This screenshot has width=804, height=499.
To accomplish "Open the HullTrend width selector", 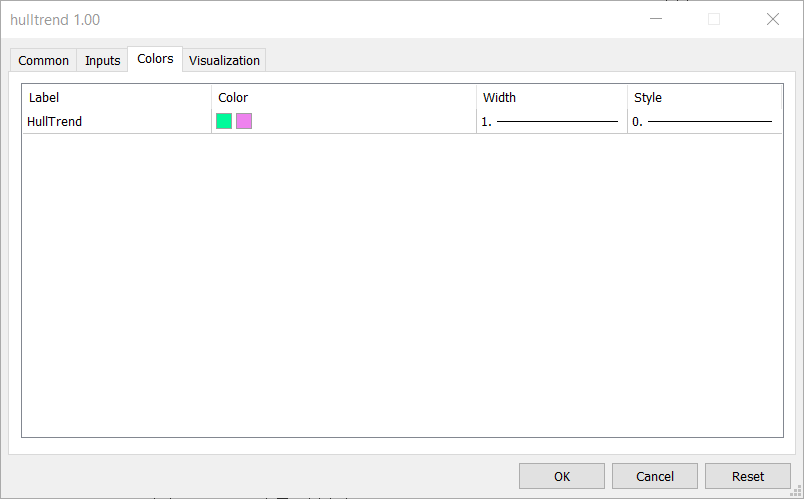I will [552, 122].
